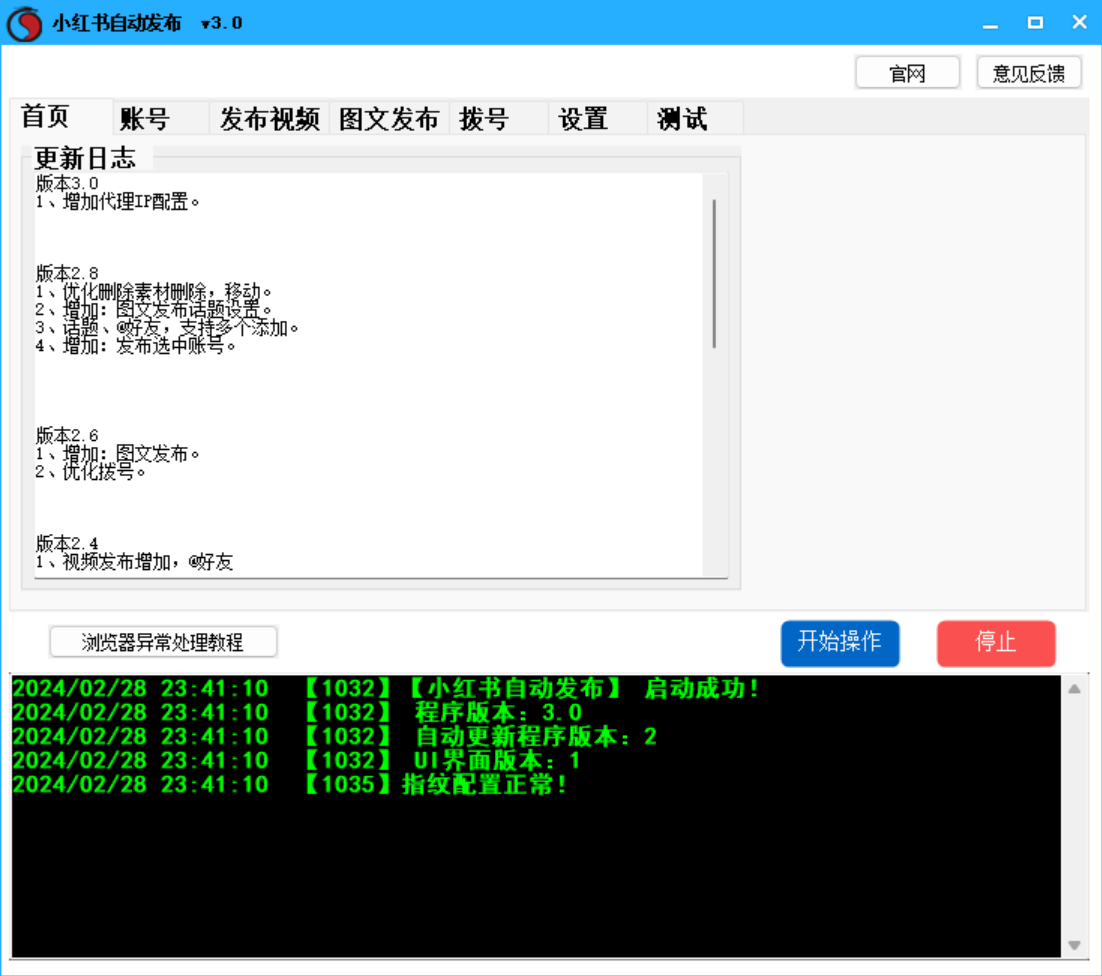Click the console scrollbar up arrow
This screenshot has height=976, width=1102.
pyautogui.click(x=1074, y=689)
